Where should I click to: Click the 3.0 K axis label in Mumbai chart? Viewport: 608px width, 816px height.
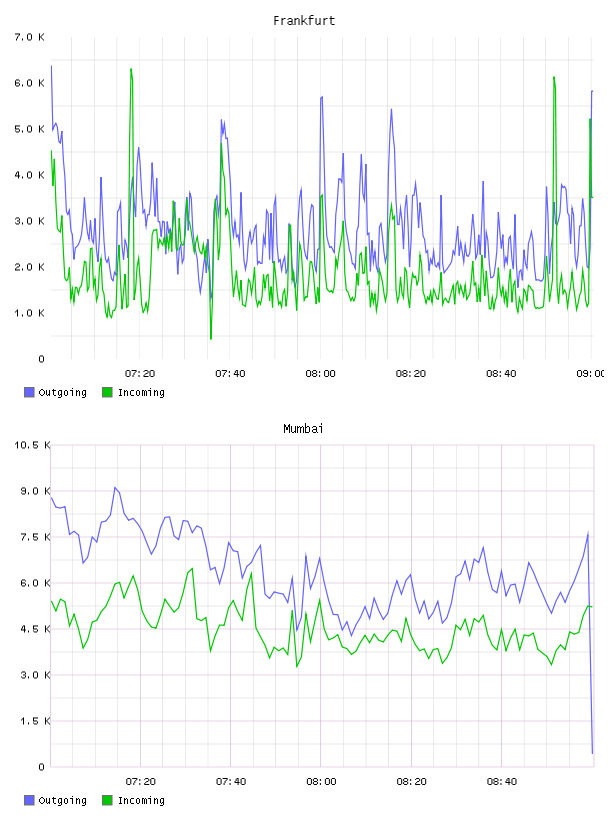tap(35, 675)
